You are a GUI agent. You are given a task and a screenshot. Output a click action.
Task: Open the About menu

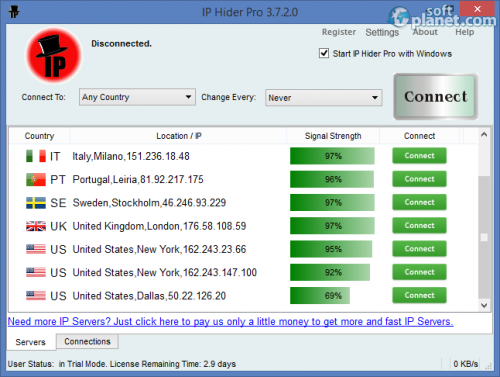click(x=425, y=32)
